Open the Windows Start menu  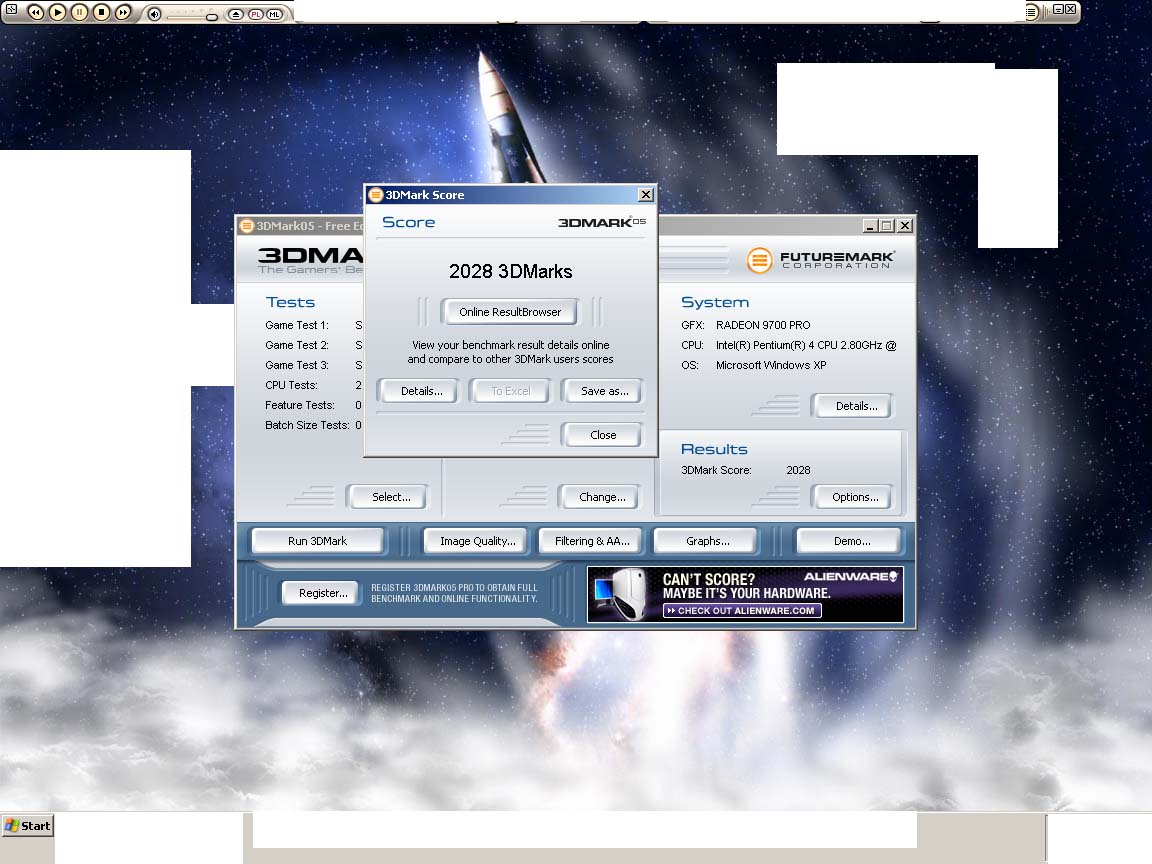pyautogui.click(x=27, y=826)
